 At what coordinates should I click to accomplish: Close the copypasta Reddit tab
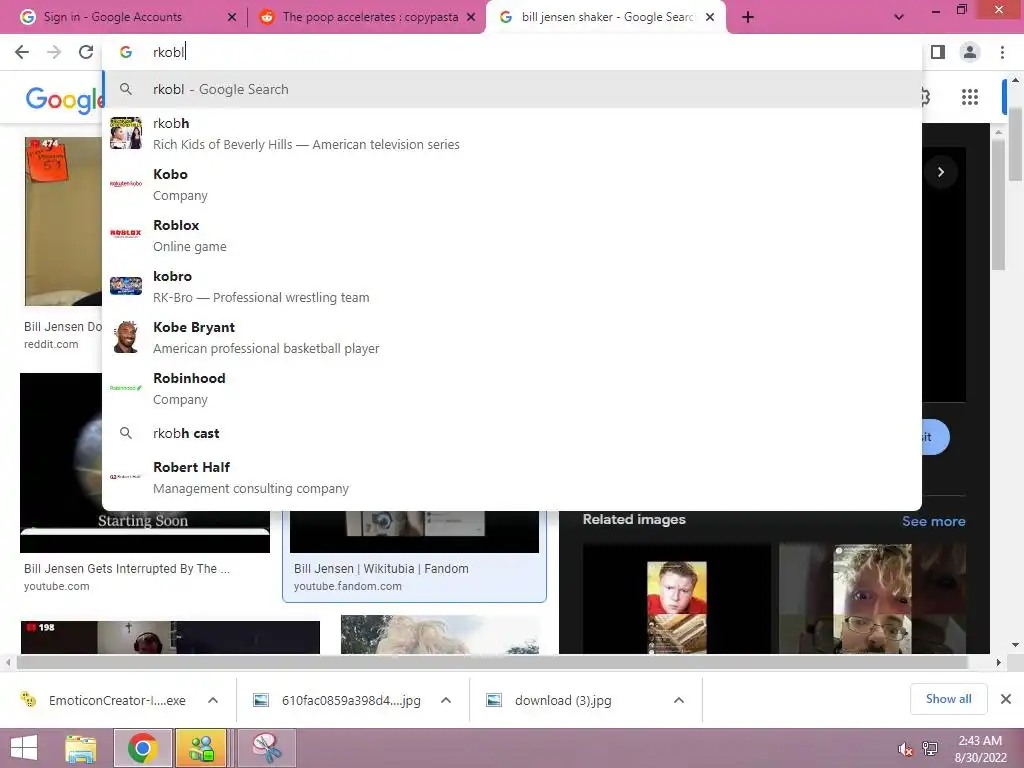(471, 17)
